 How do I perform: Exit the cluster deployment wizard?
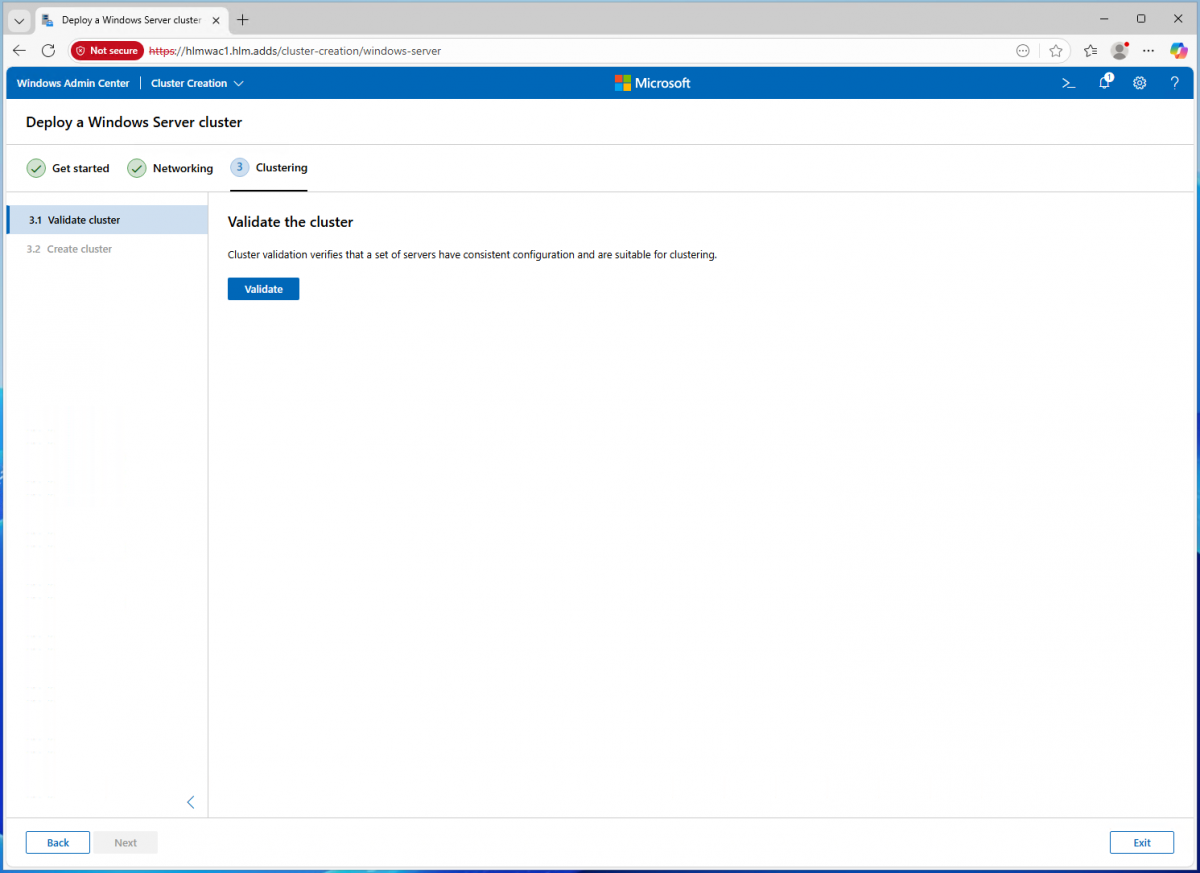(1141, 842)
